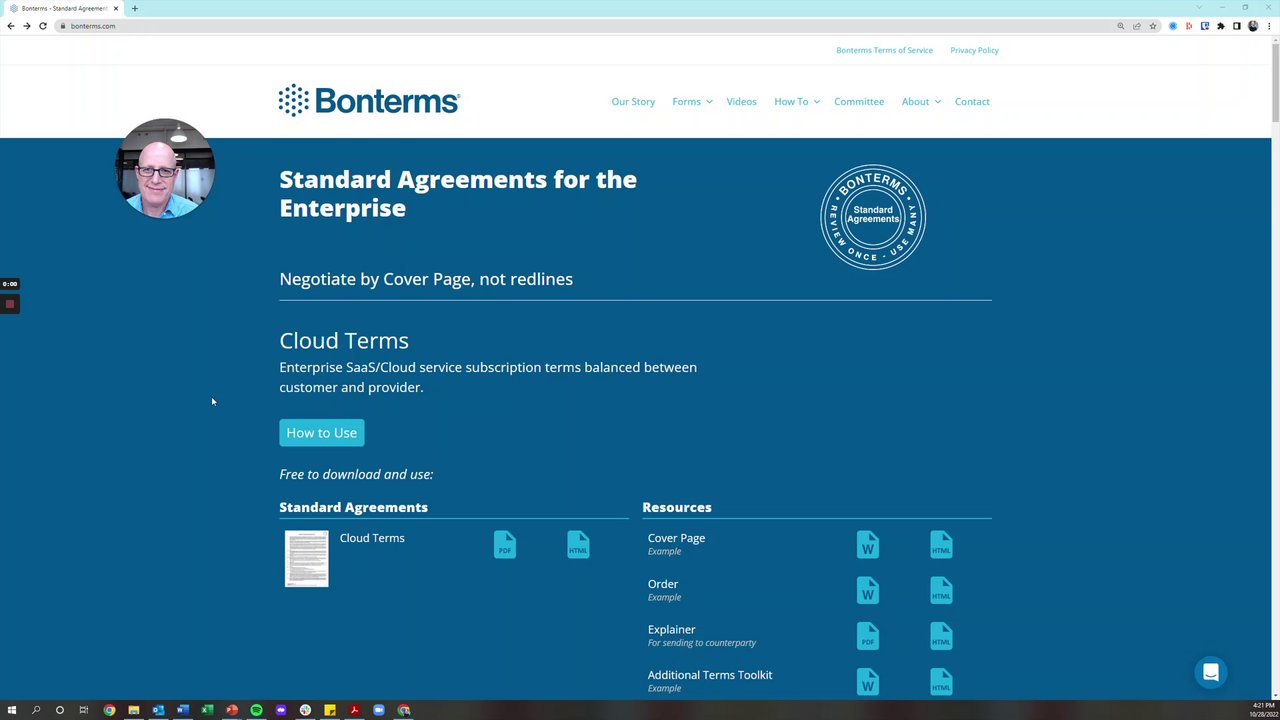Expand the Forms dropdown menu
This screenshot has width=1280, height=720.
pos(692,101)
